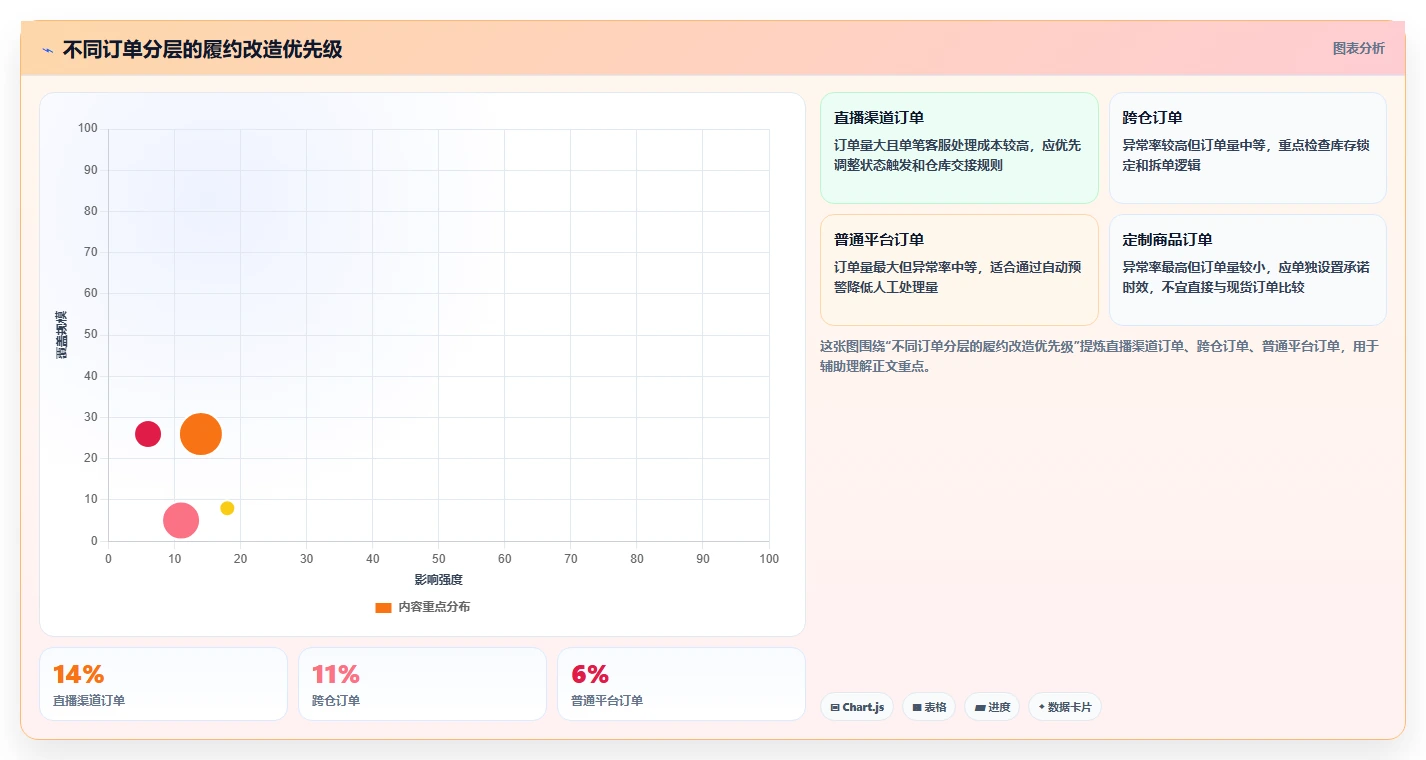Image resolution: width=1426 pixels, height=760 pixels.
Task: Click the 内容重点分布 legend label text
Action: 434,607
